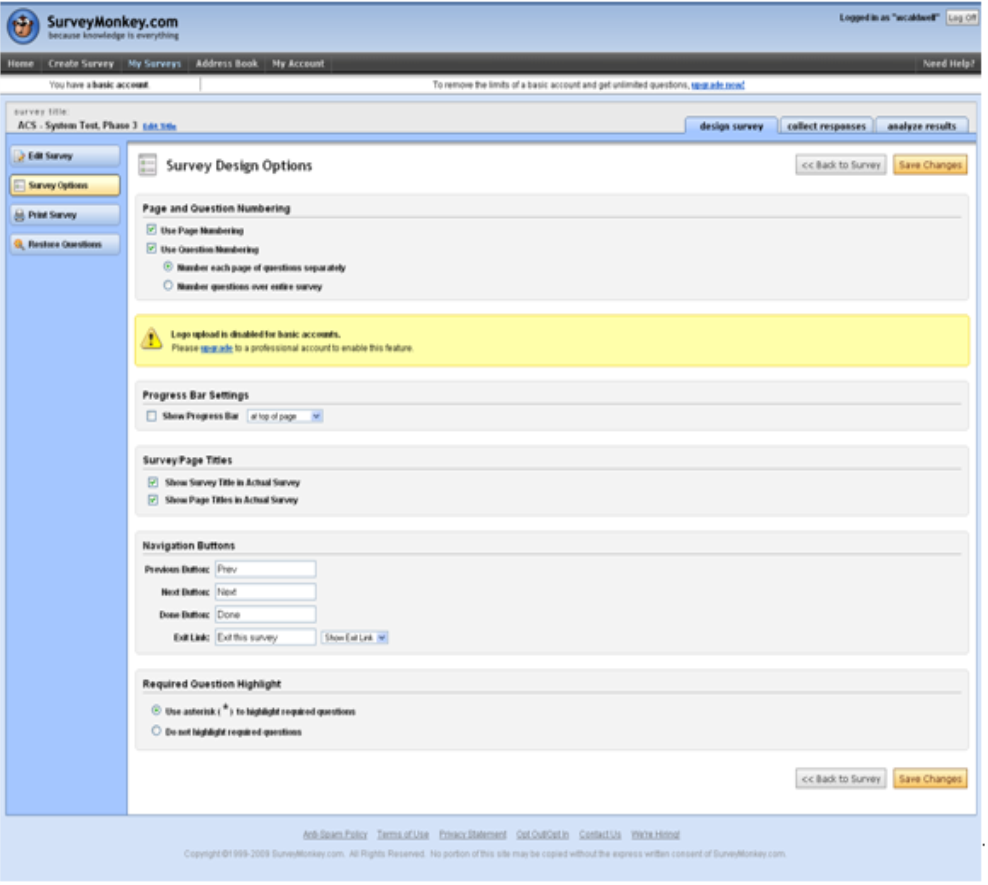Click the Survey Options sidebar icon

pos(19,186)
